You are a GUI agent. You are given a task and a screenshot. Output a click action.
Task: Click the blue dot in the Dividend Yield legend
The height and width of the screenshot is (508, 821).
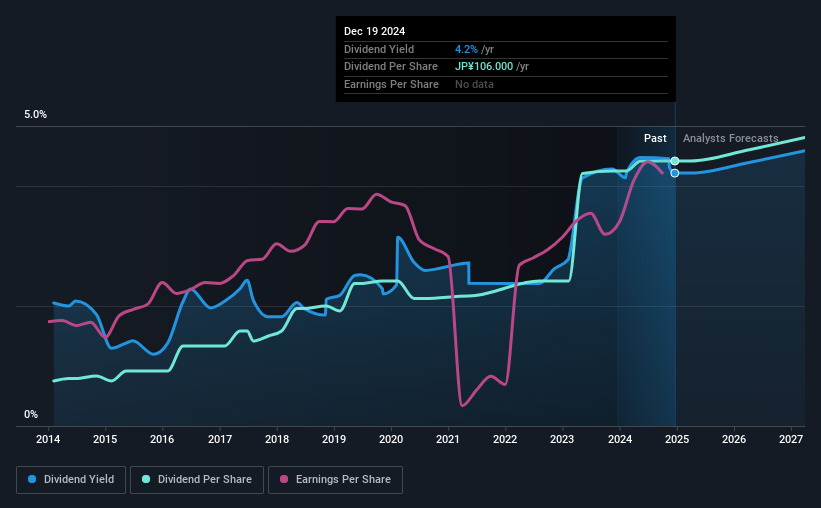click(x=32, y=480)
